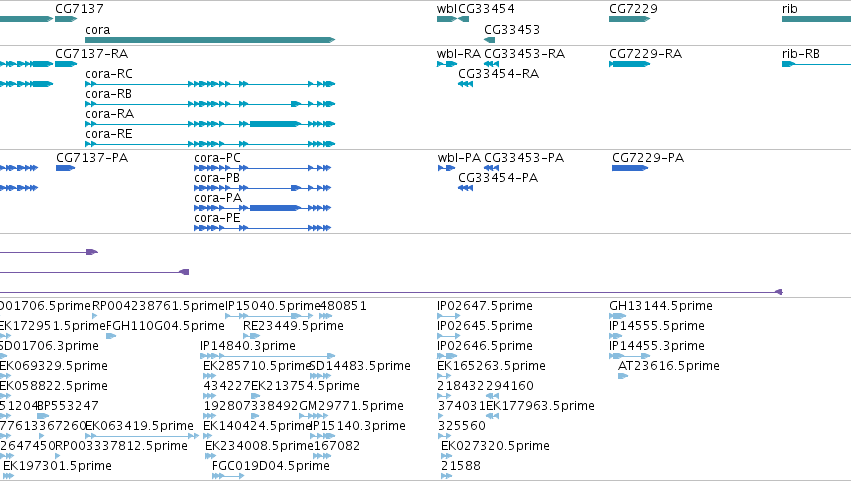Image resolution: width=851 pixels, height=481 pixels.
Task: Select the CG33453 gene arrow glyph
Action: [490, 40]
